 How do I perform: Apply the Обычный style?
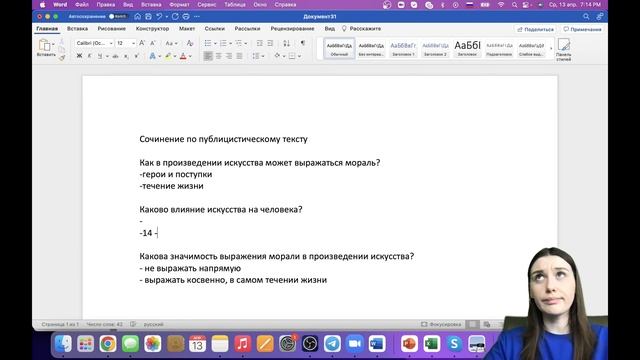(x=339, y=49)
